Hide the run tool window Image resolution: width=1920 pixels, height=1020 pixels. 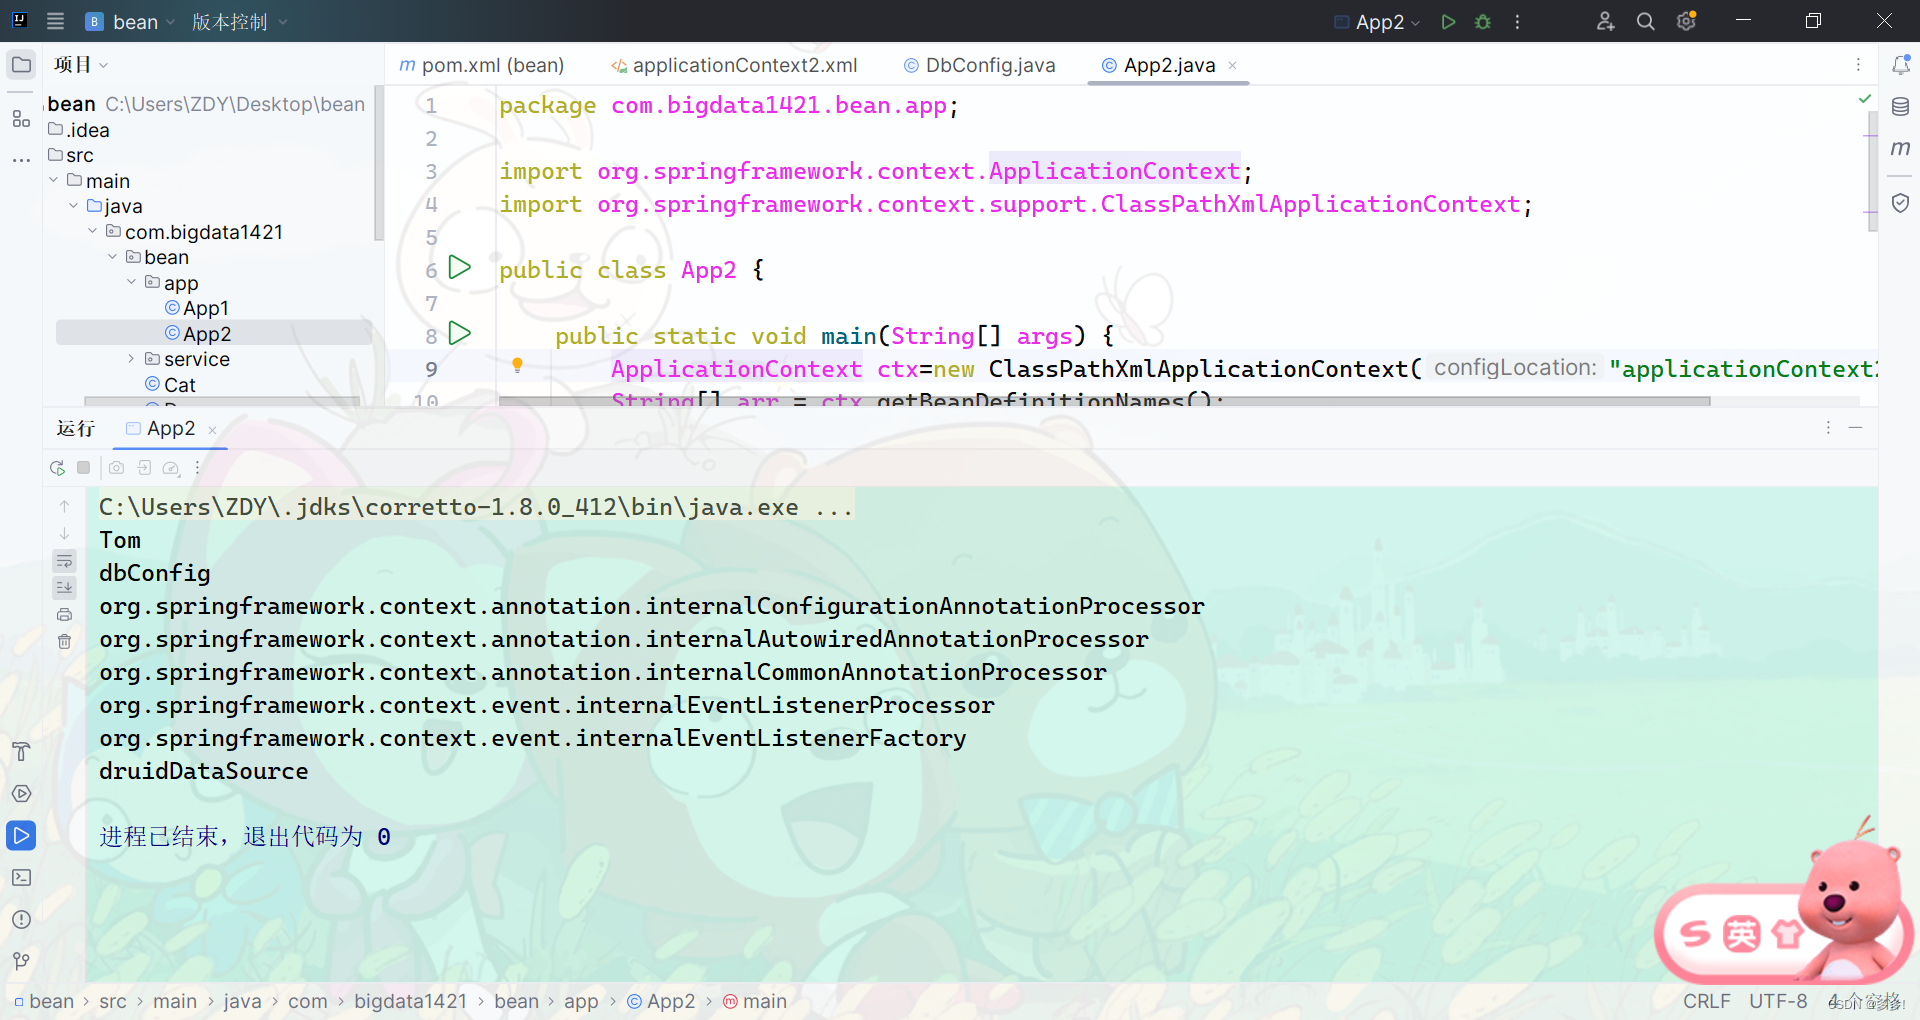pos(1857,427)
